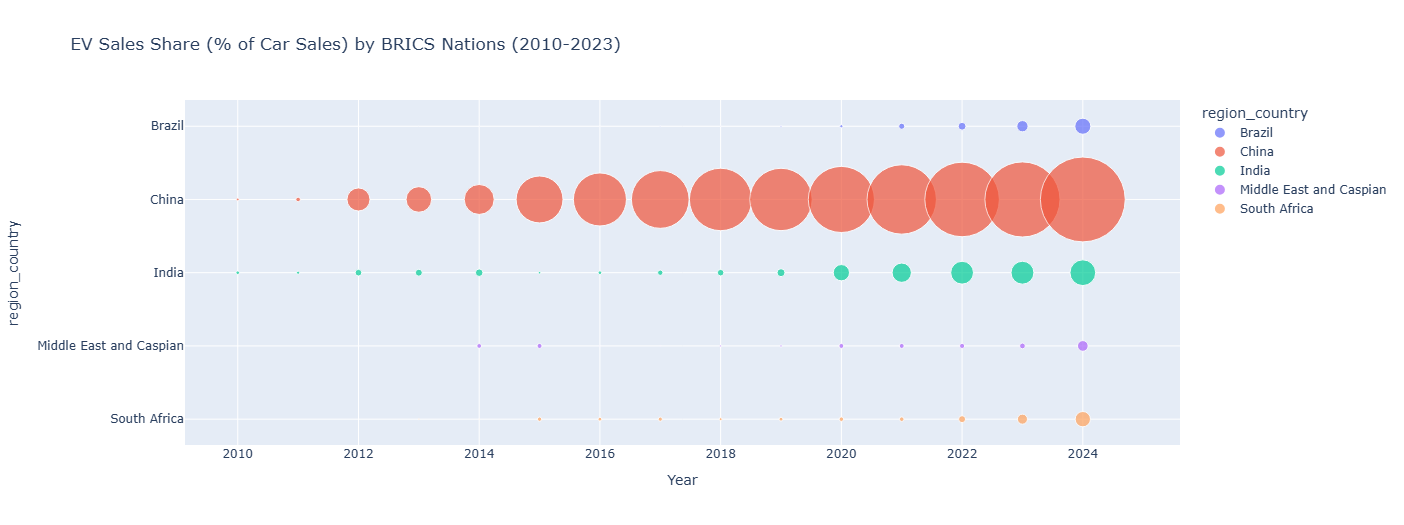
Task: Click the '2024' x-axis tick label
Action: (x=1082, y=454)
